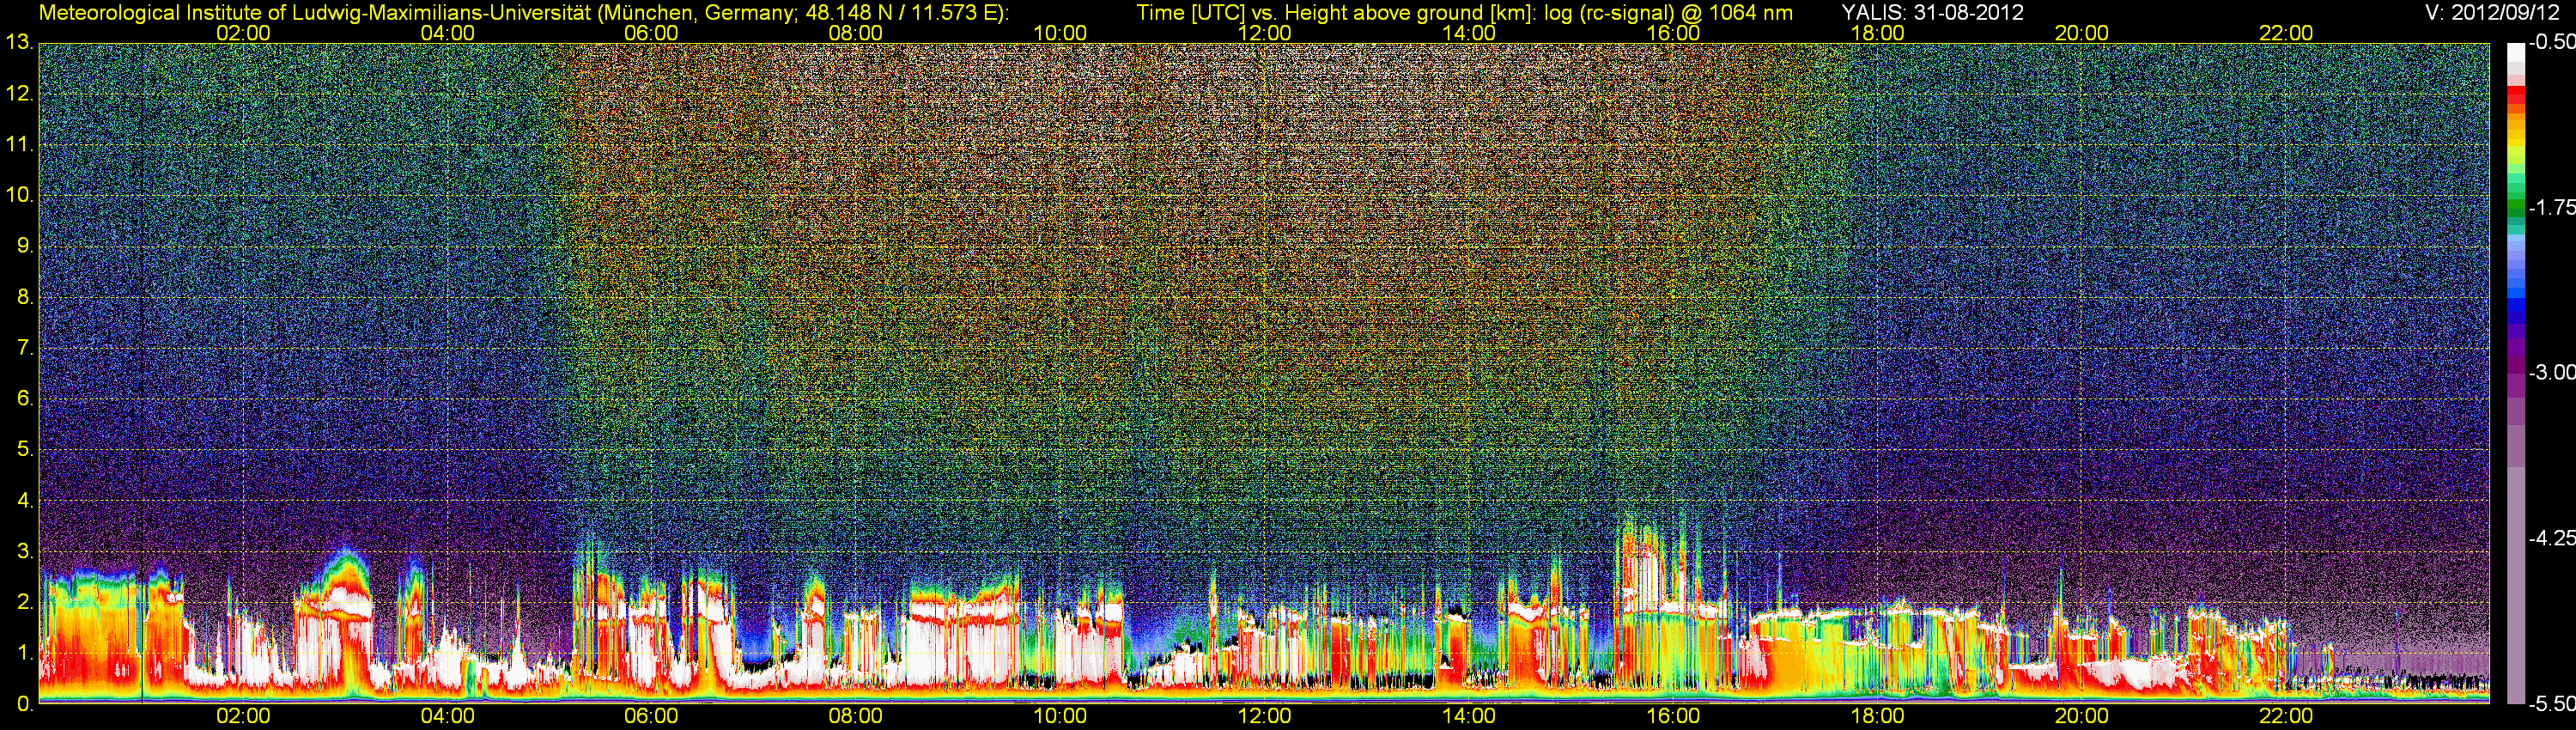Screen dimensions: 2576x730
Task: Click the 'Time [UTC] vs. Height above ground' caption
Action: coord(1464,13)
